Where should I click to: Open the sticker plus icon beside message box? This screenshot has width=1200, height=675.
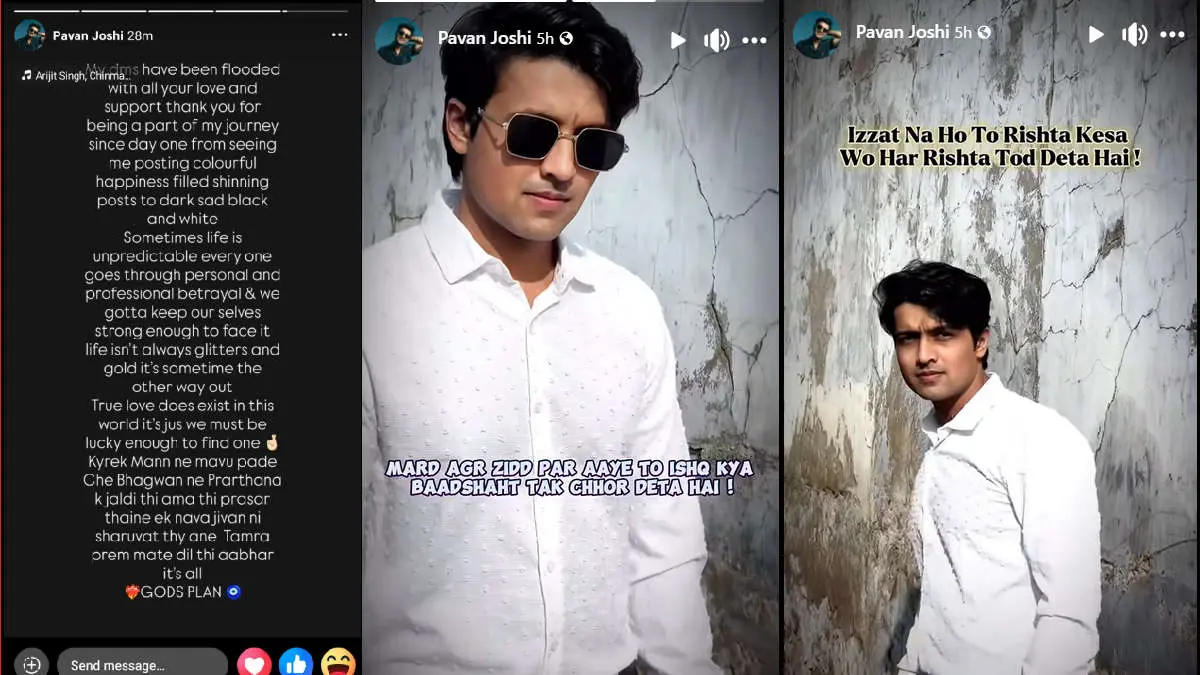click(x=30, y=661)
